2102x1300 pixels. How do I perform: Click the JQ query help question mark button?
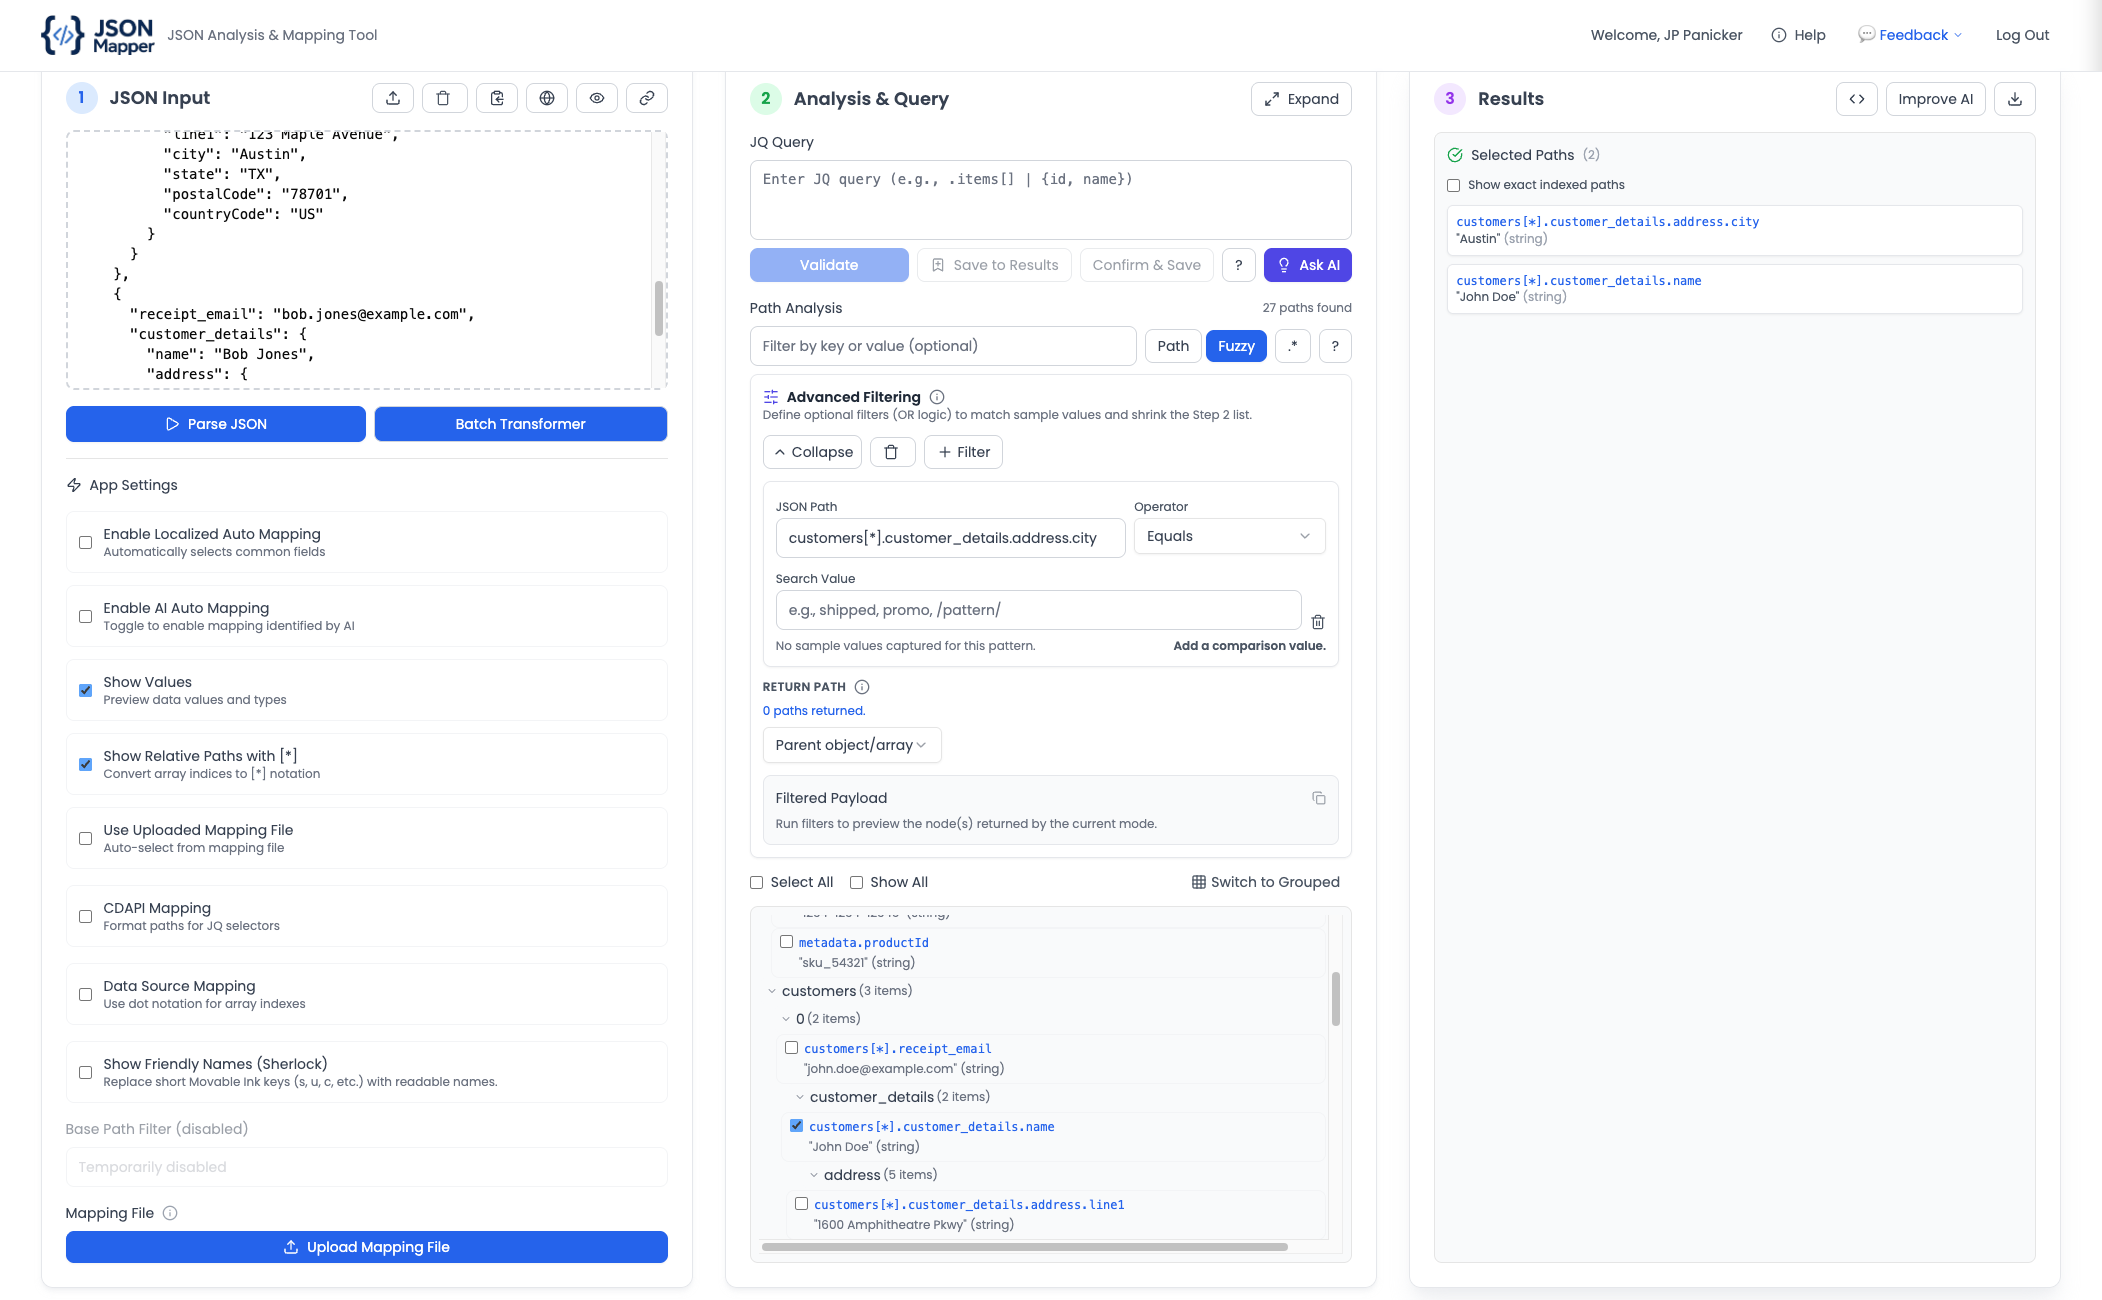[1239, 265]
